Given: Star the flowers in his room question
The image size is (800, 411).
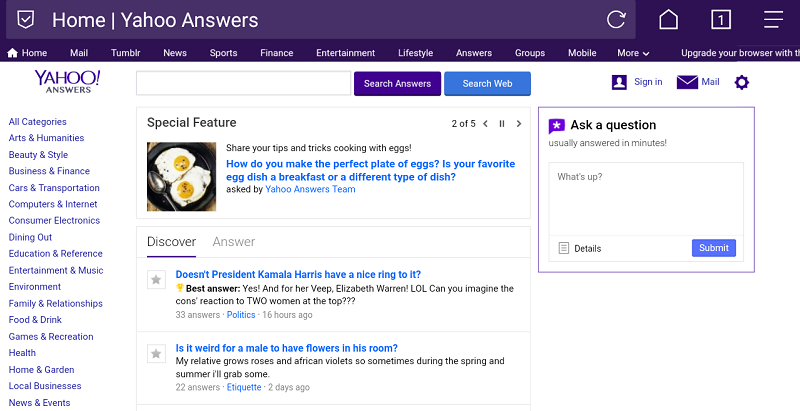Looking at the screenshot, I should pyautogui.click(x=156, y=353).
